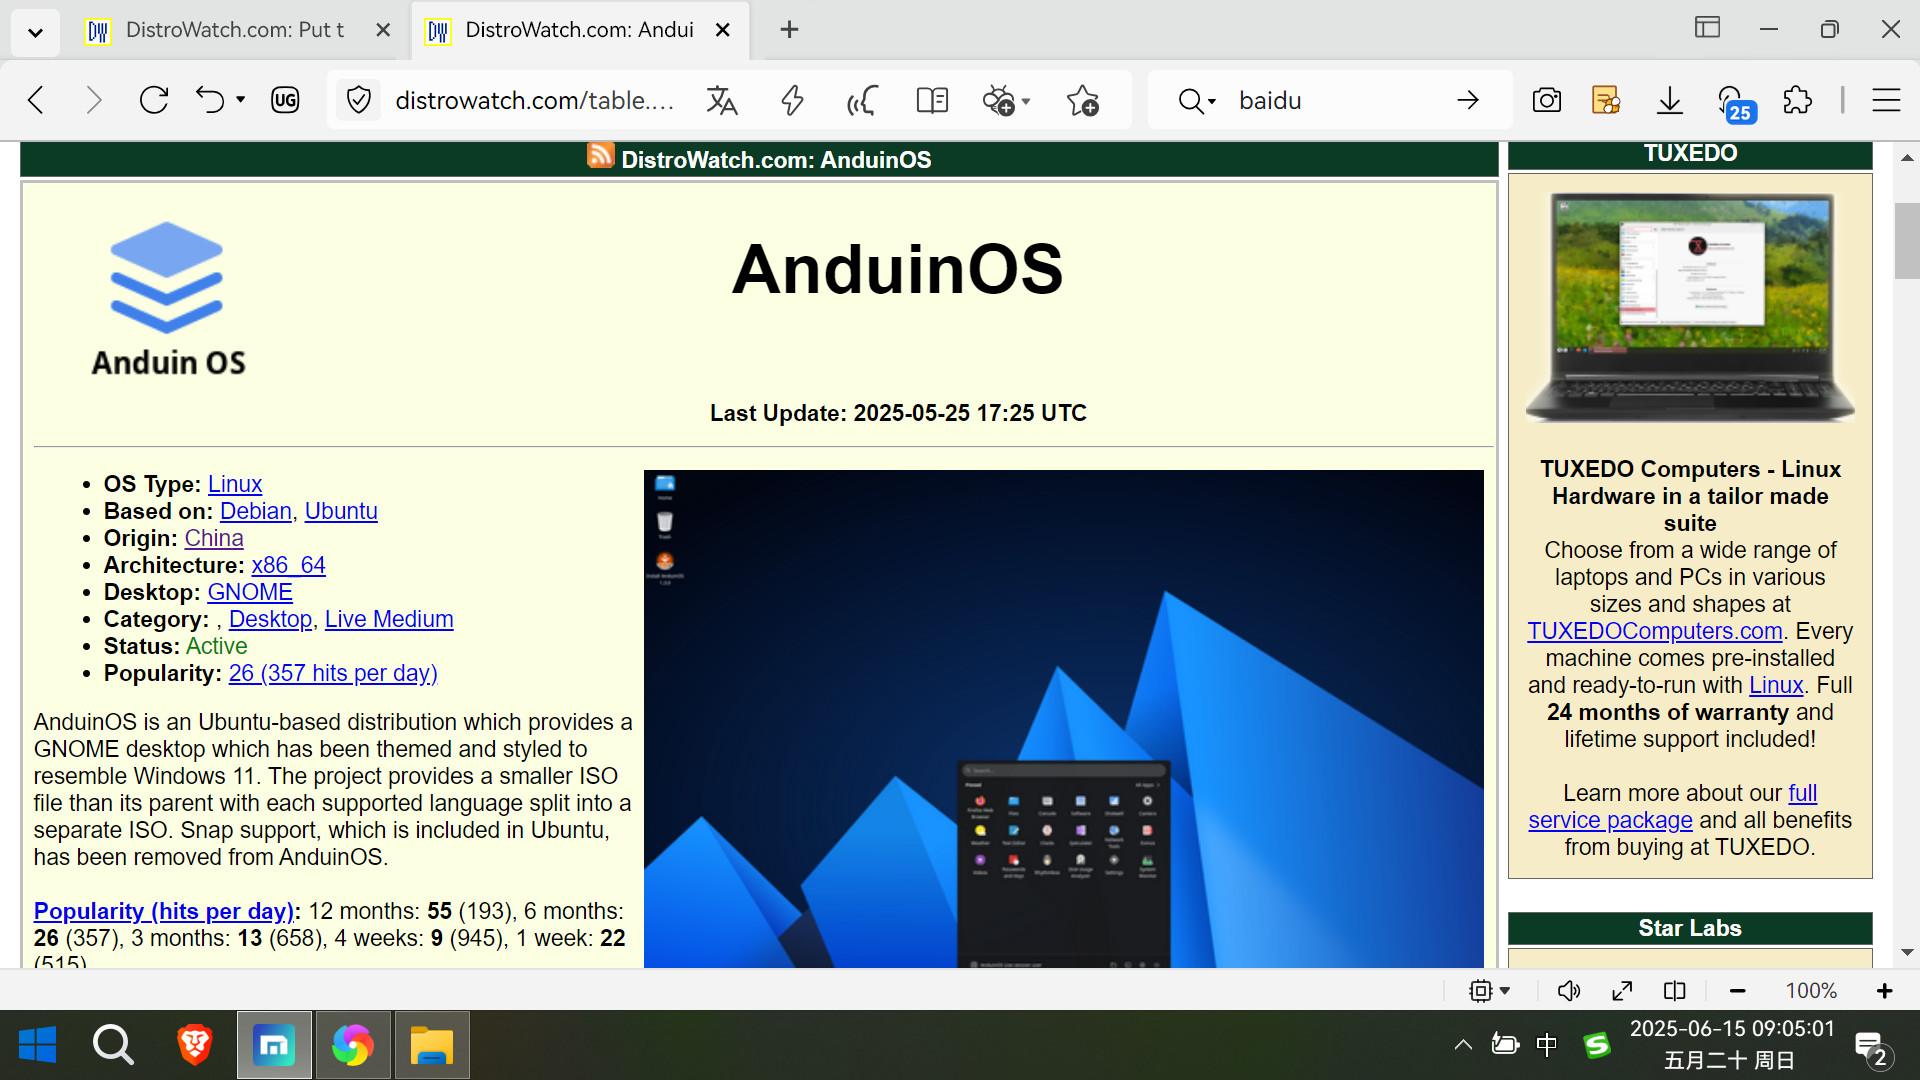The height and width of the screenshot is (1080, 1920).
Task: Expand the tools dropdown next to the gear
Action: [x=1026, y=101]
